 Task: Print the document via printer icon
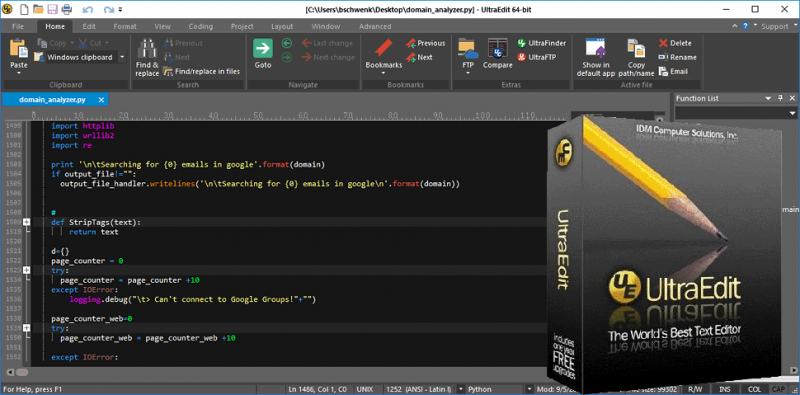tap(66, 9)
